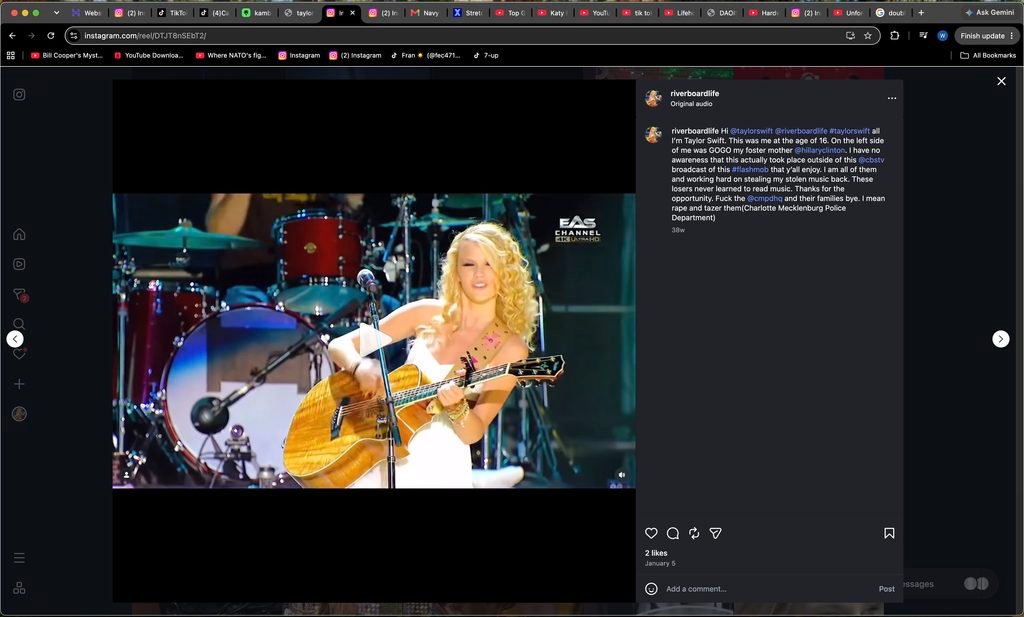1024x617 pixels.
Task: Go to Instagram Home in the sidebar
Action: click(x=19, y=234)
